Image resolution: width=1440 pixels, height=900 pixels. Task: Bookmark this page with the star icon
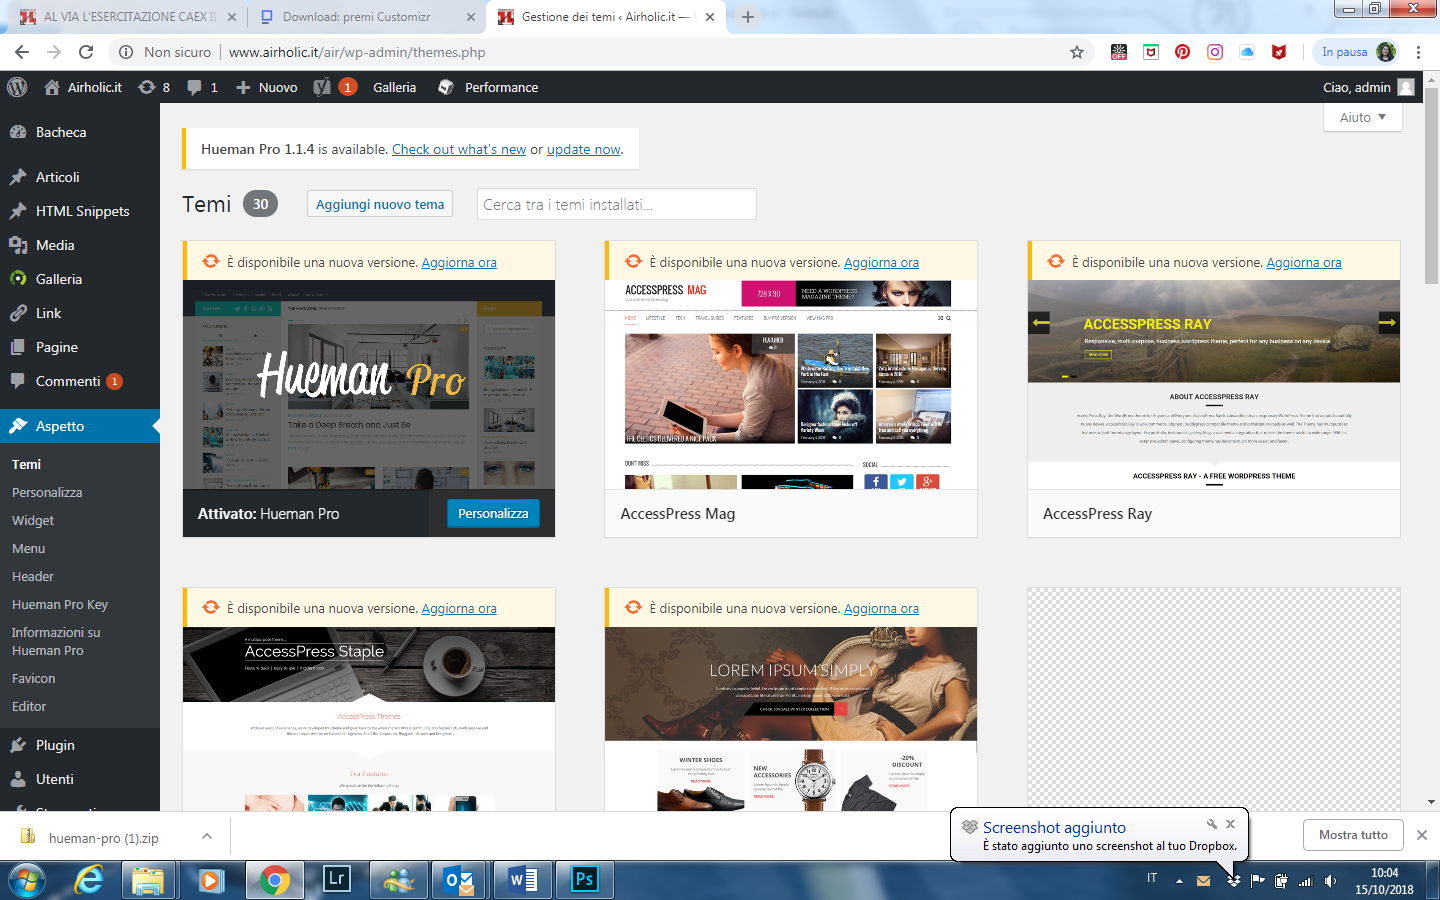pyautogui.click(x=1077, y=52)
